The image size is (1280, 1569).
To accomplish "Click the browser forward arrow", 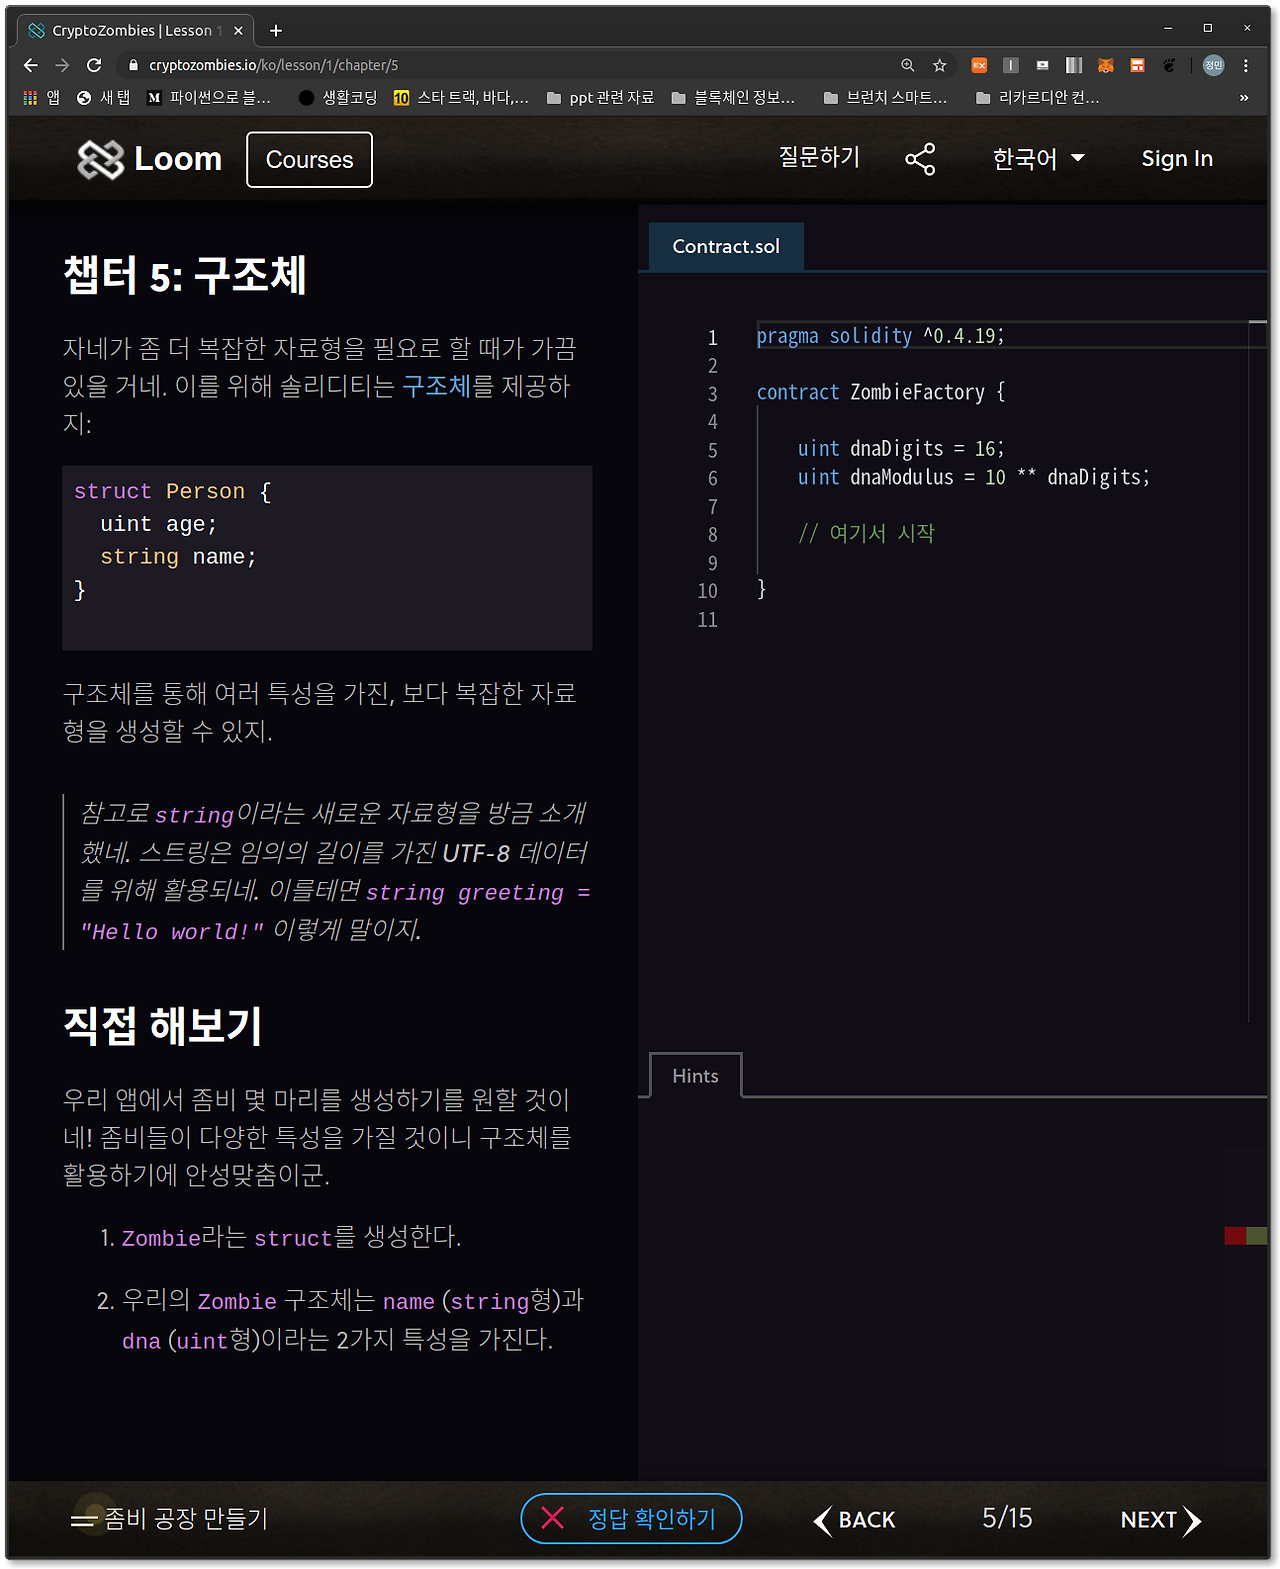I will 62,65.
